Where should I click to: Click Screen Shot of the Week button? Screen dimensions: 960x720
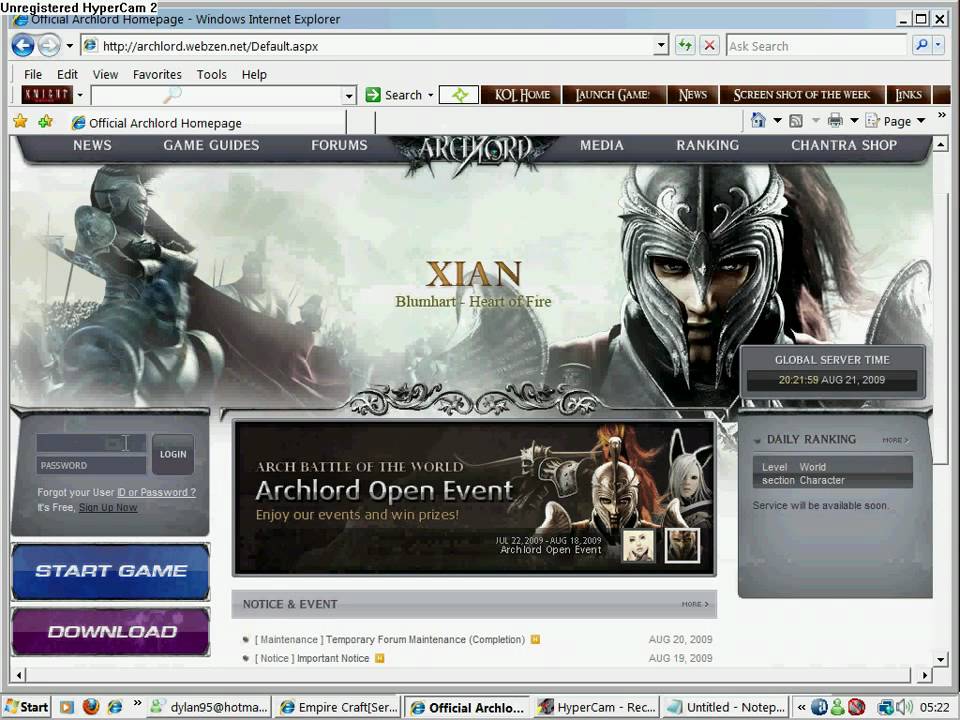802,95
